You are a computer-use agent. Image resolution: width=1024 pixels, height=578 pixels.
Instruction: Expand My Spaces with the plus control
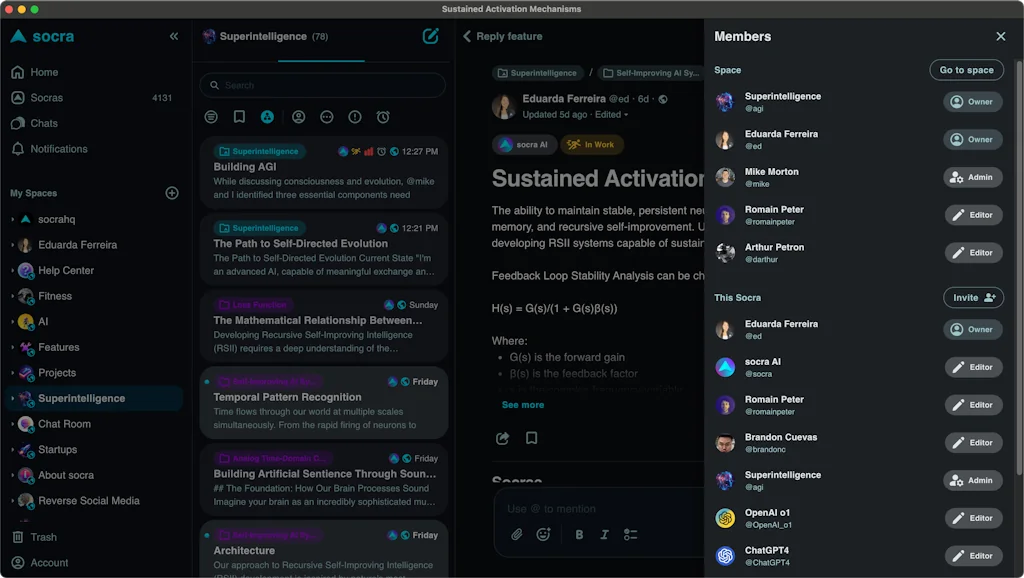click(172, 193)
